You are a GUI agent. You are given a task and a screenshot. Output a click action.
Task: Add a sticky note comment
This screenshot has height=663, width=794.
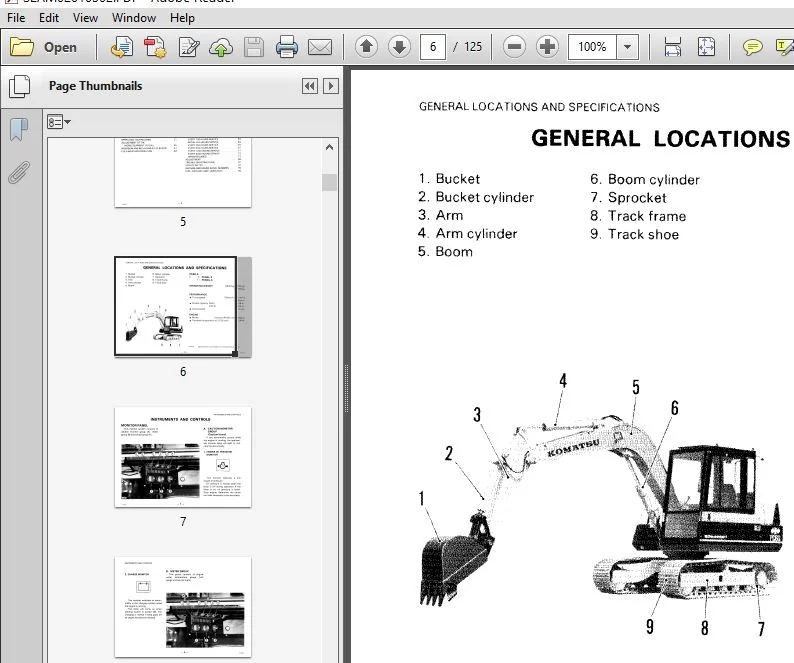[x=752, y=47]
